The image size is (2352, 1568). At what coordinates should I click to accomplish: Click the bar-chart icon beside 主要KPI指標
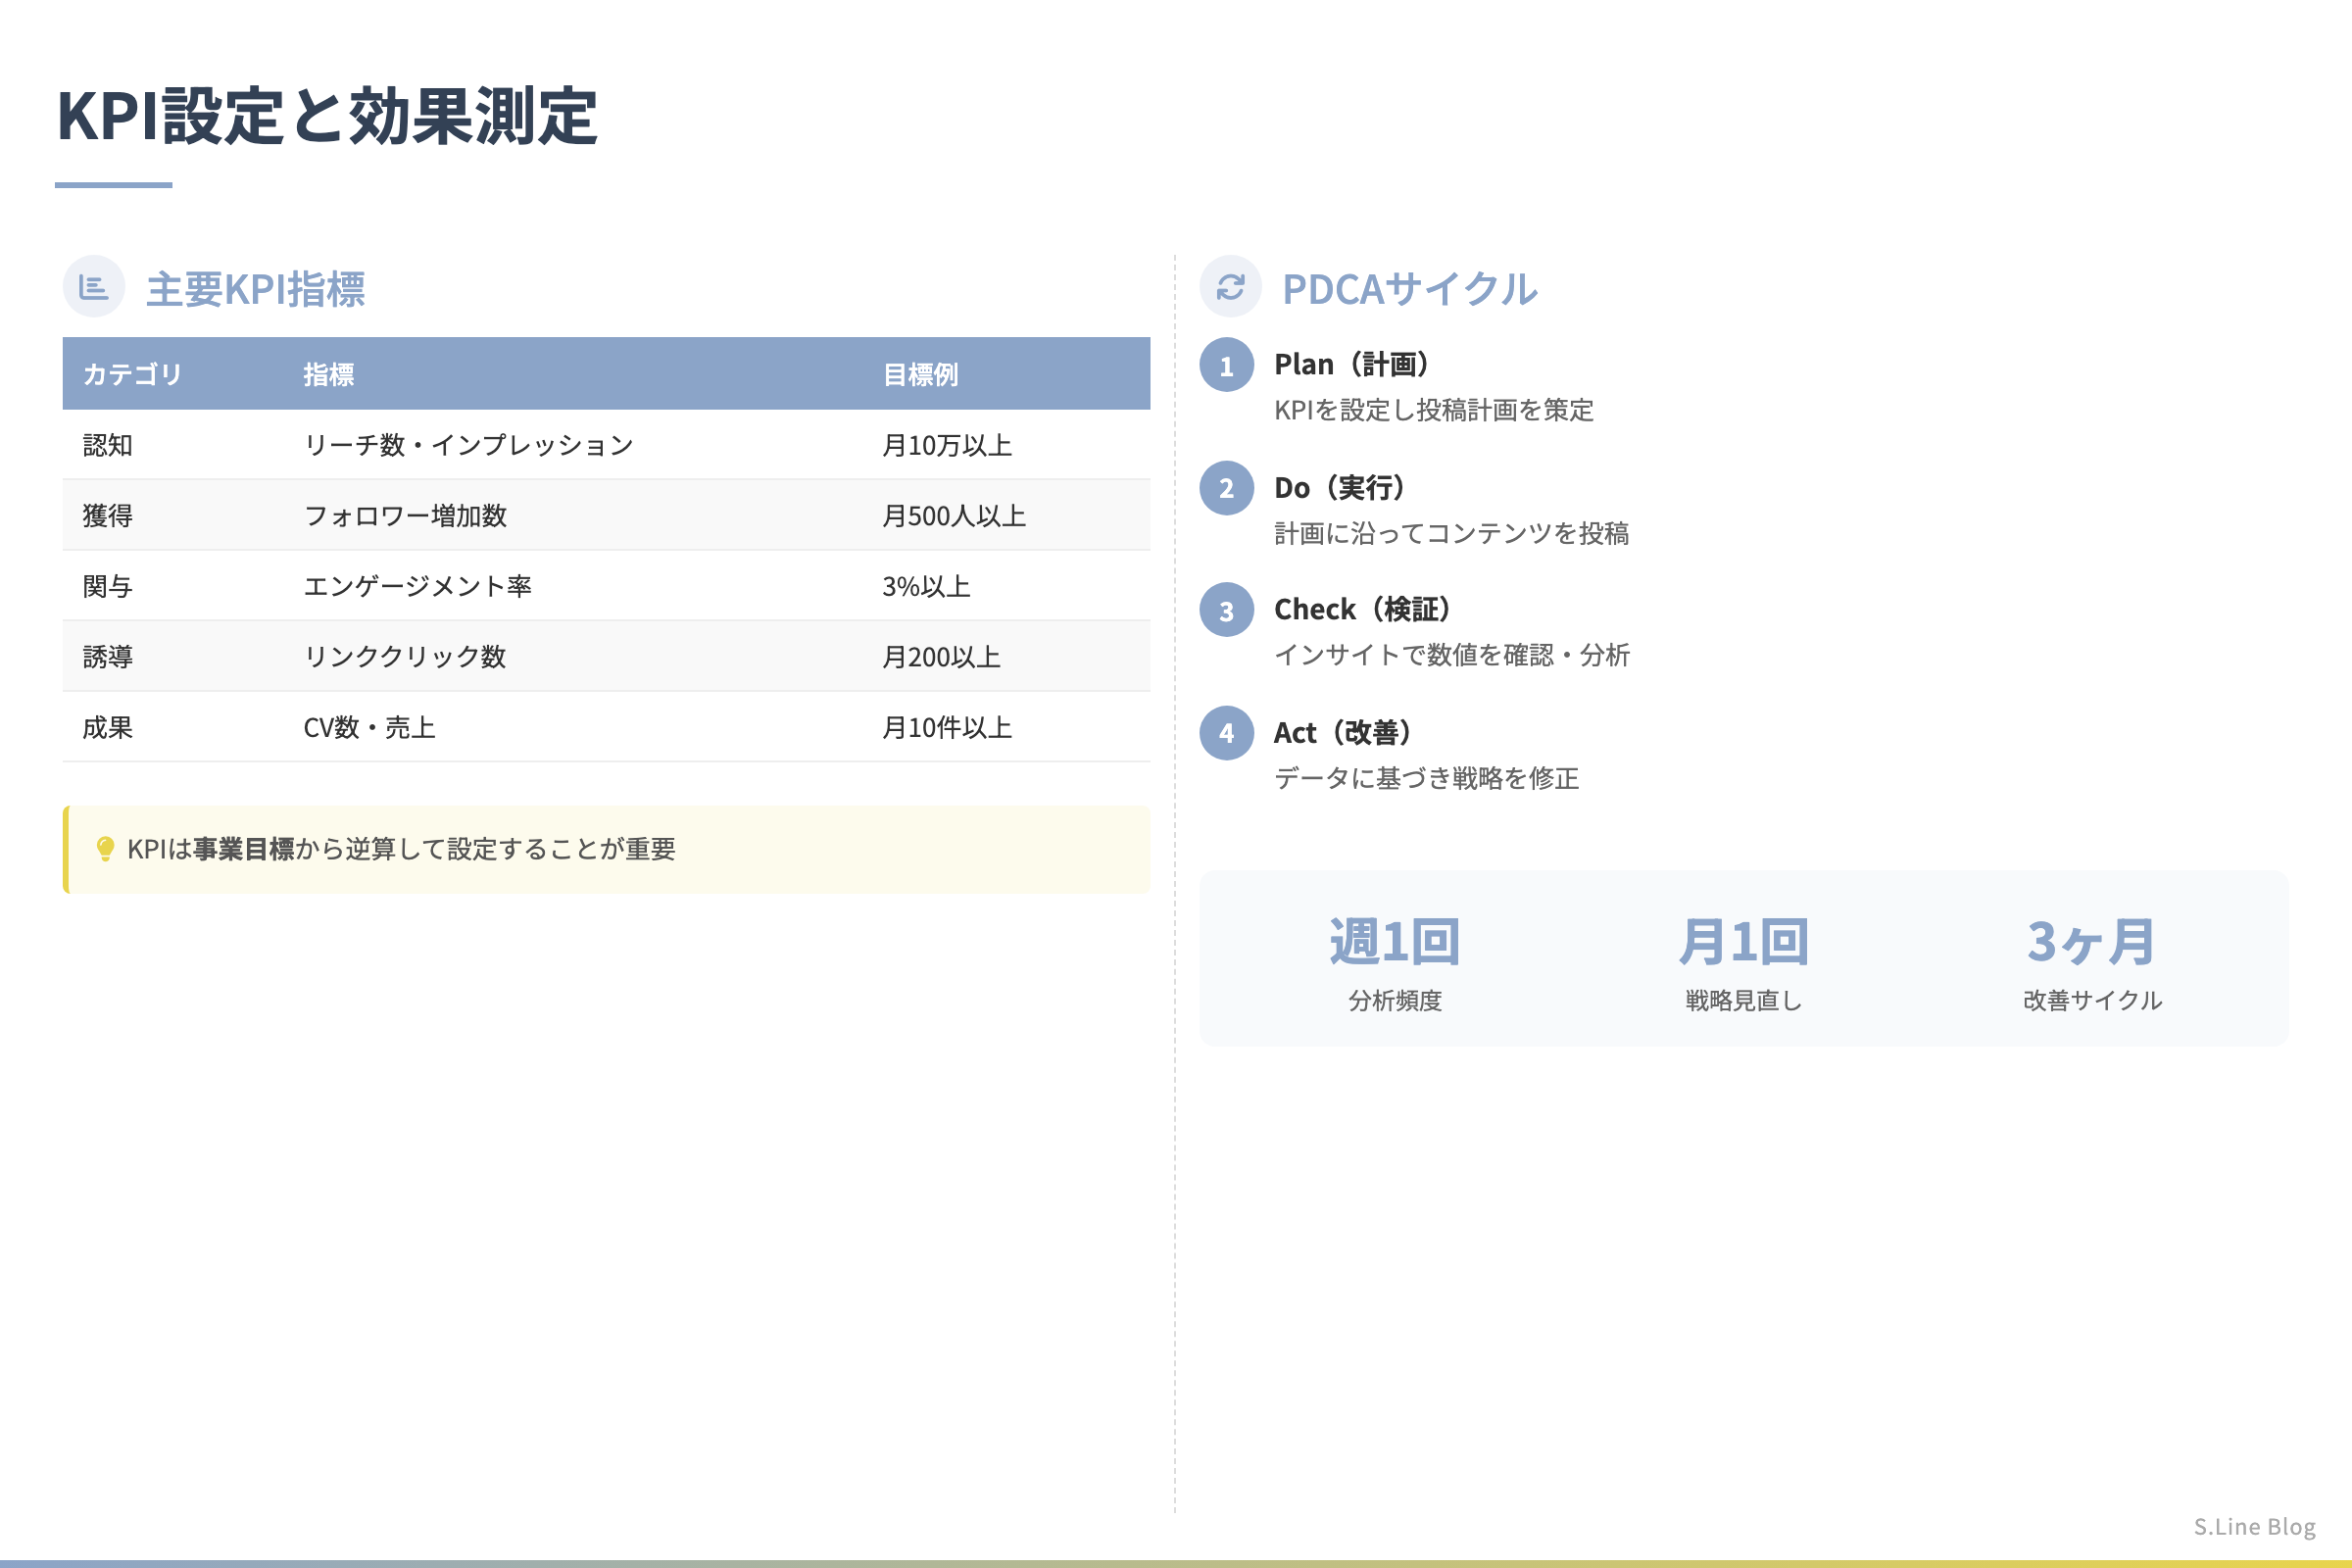pos(93,288)
